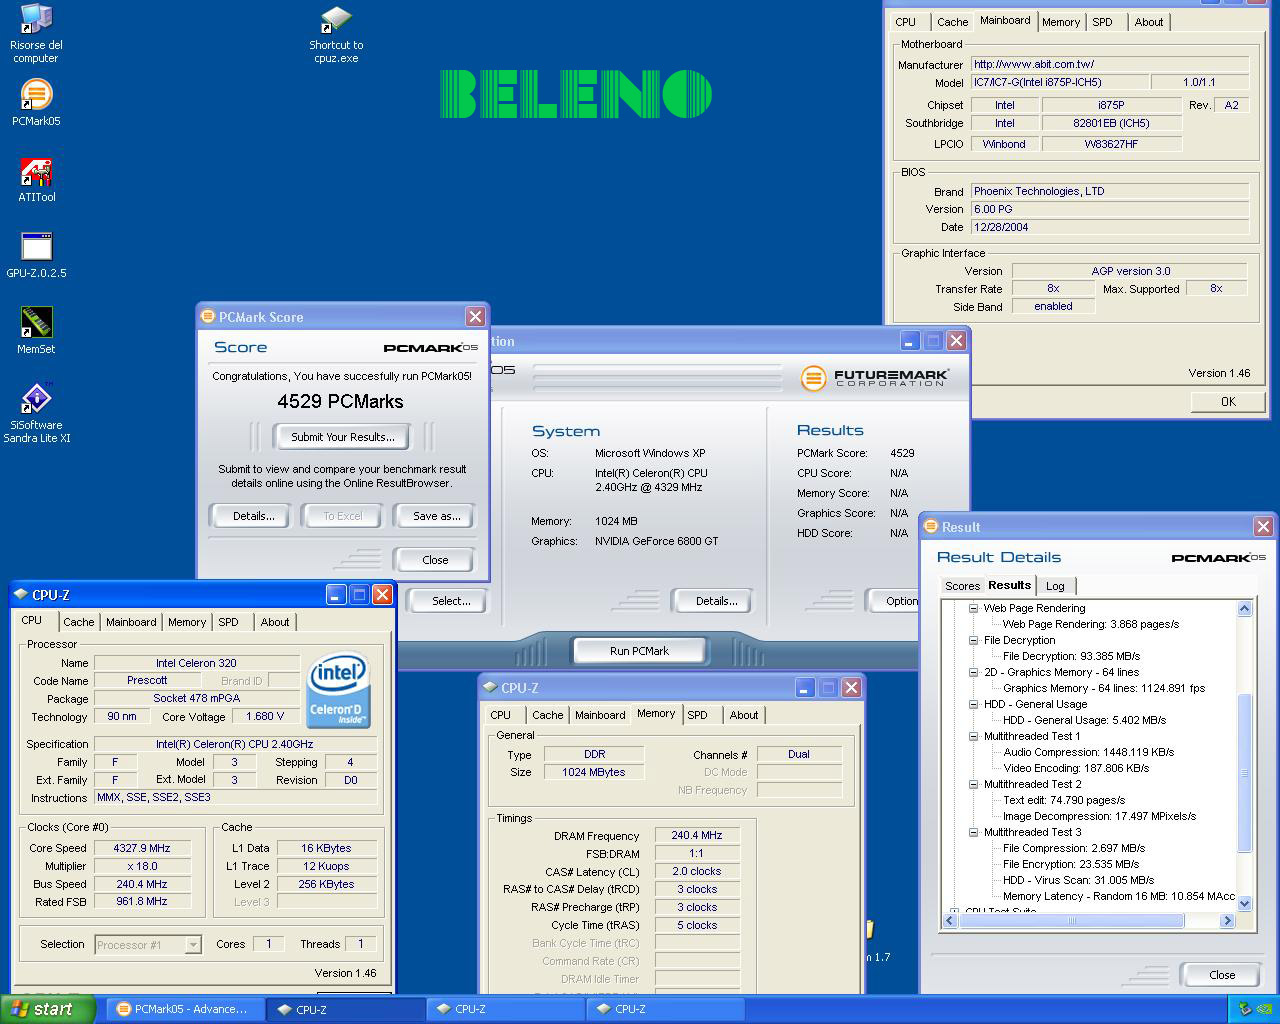
Task: Click OK in CPU-Z mainboard window
Action: [1228, 401]
